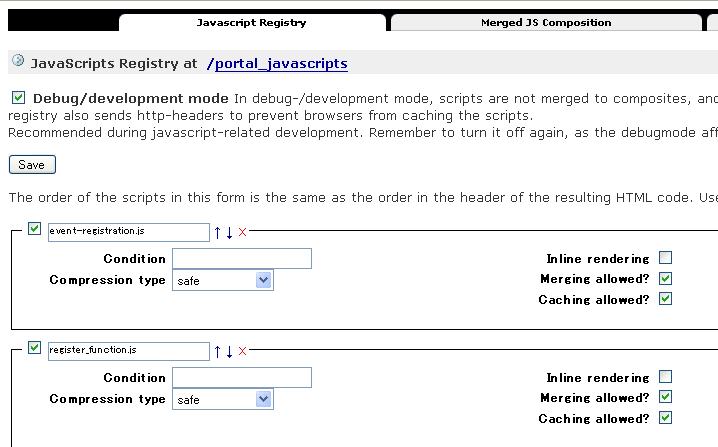Switch to the Merged JS Composition tab
The height and width of the screenshot is (447, 718).
(546, 22)
